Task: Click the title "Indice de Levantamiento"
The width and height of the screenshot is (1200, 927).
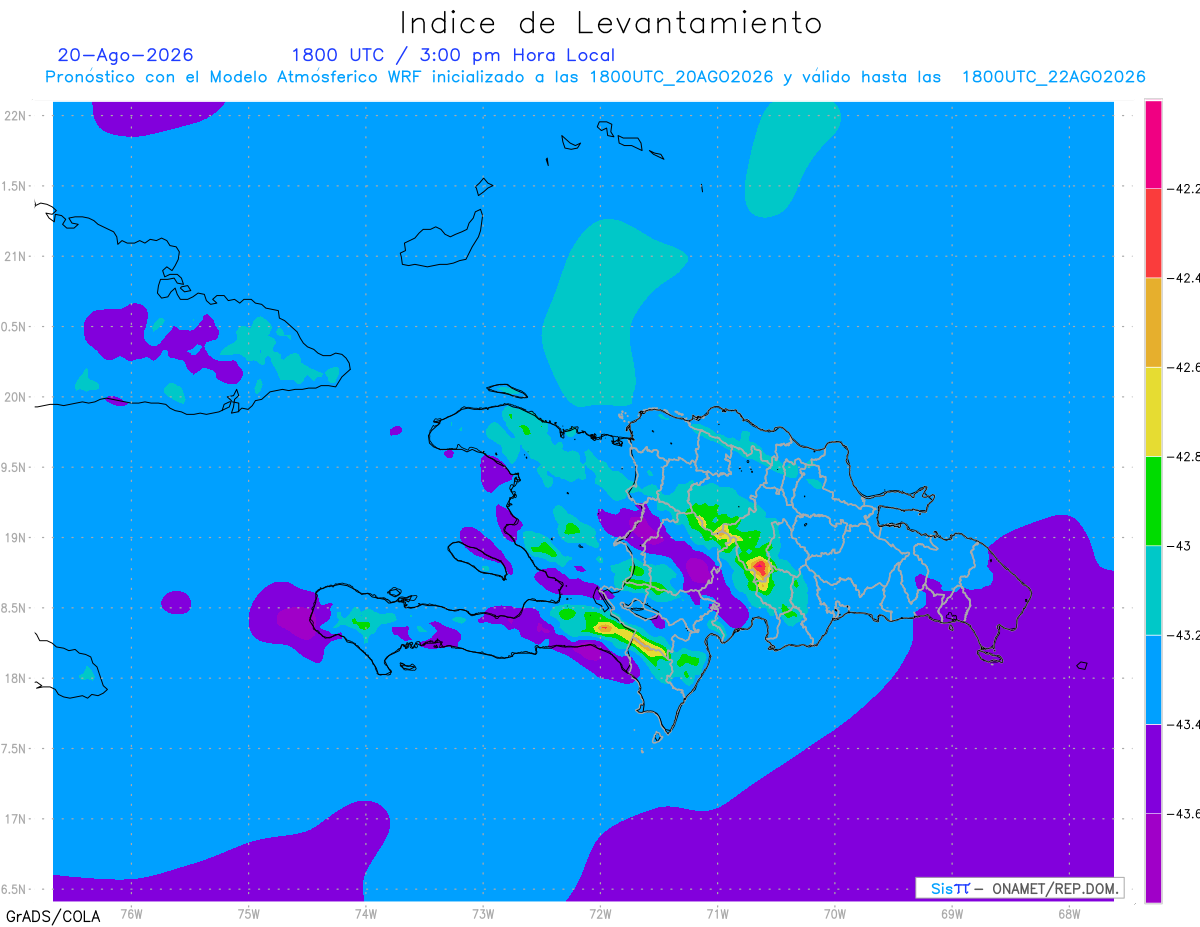Action: tap(611, 23)
